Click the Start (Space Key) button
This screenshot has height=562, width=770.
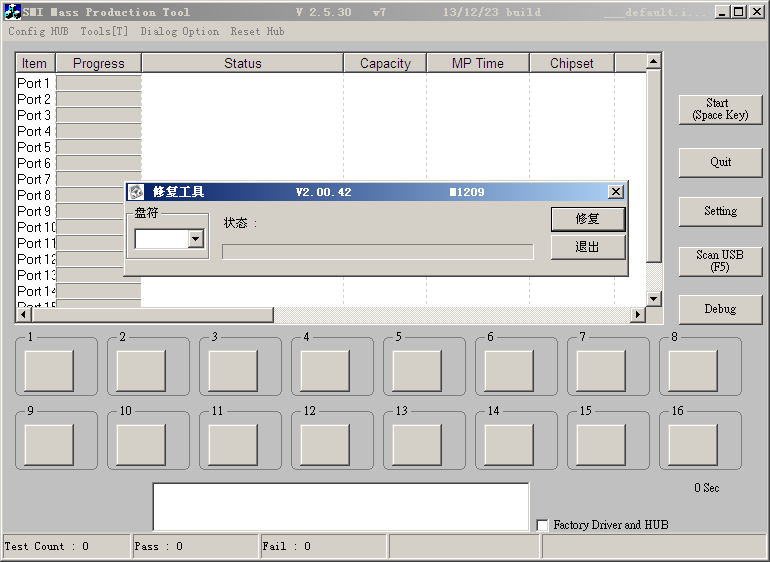point(720,109)
